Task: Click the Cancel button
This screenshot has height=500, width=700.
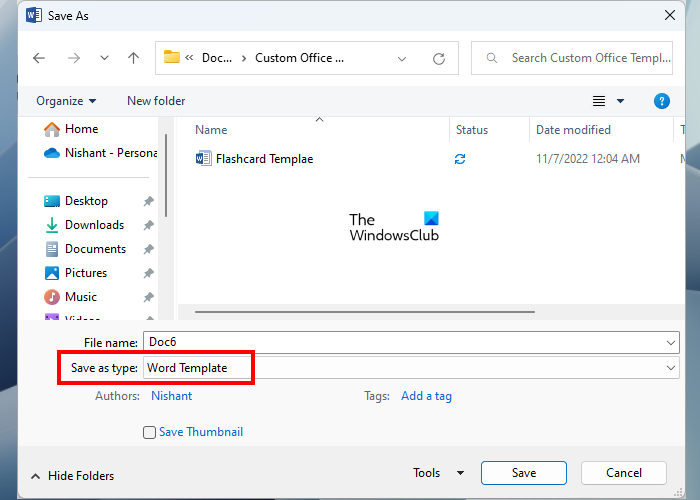Action: (x=624, y=473)
